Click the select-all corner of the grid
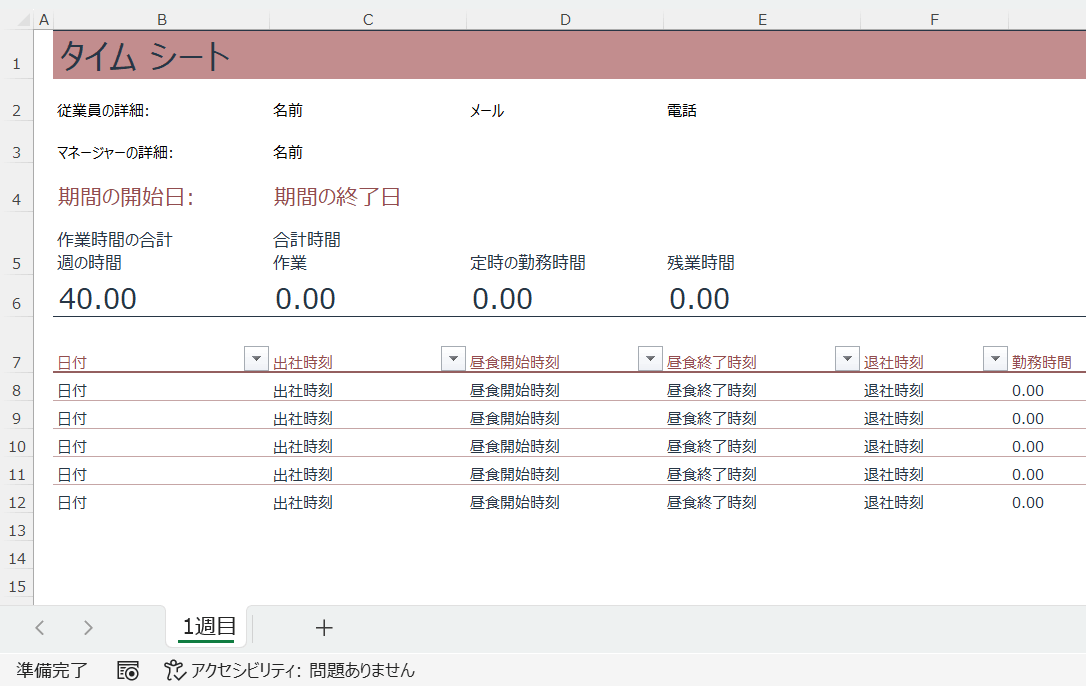 pos(16,20)
